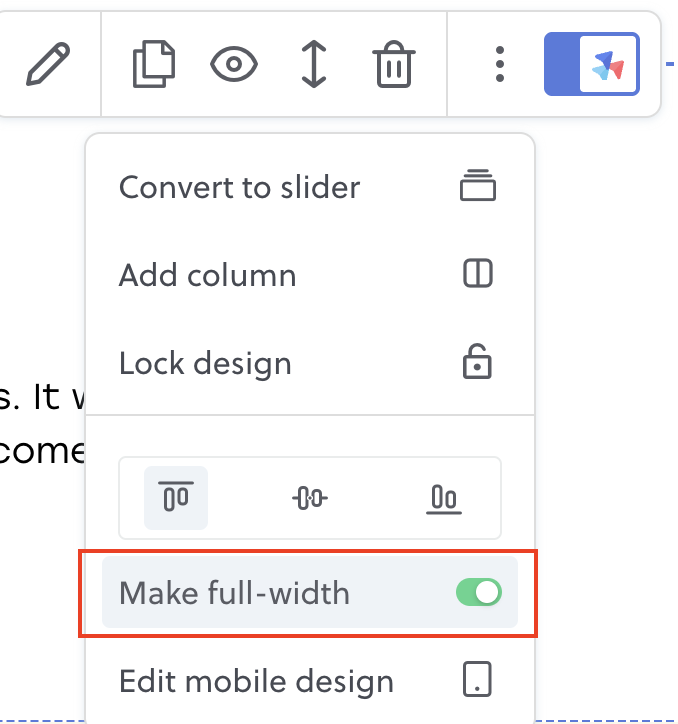Click the mobile device icon
Image resolution: width=678 pixels, height=724 pixels.
[x=477, y=679]
